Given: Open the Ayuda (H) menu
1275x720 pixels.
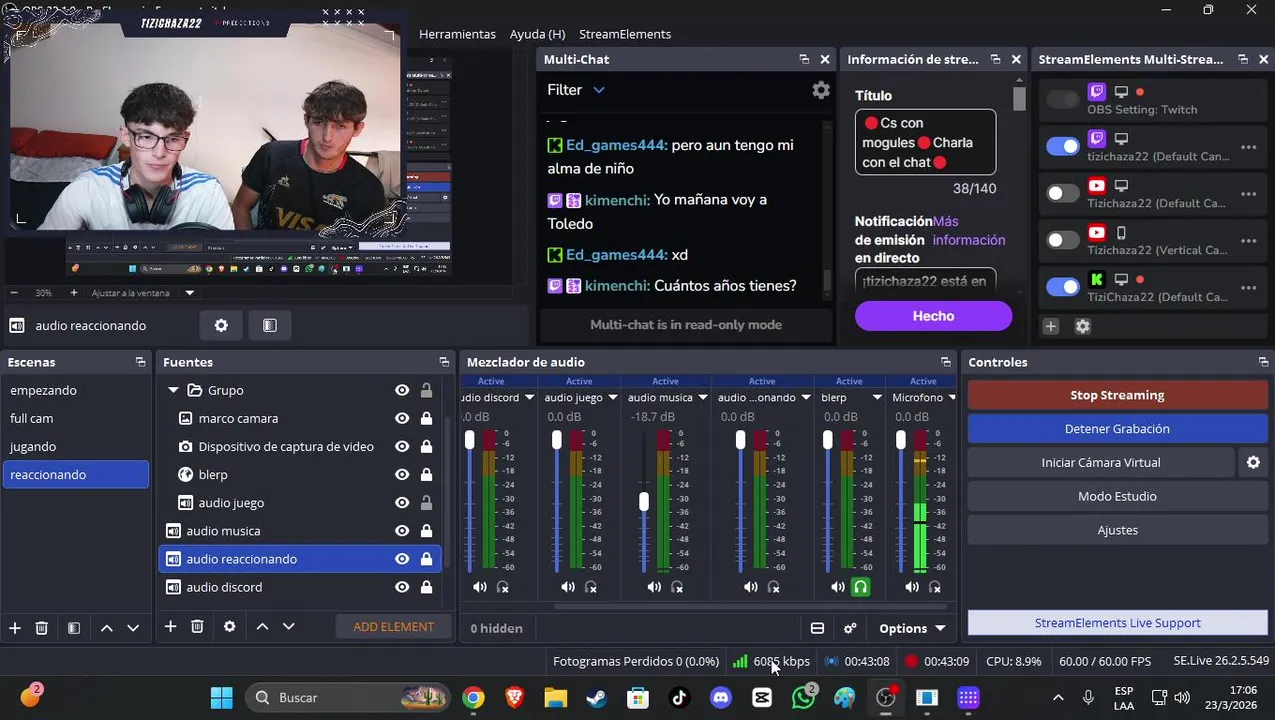Looking at the screenshot, I should coord(537,34).
